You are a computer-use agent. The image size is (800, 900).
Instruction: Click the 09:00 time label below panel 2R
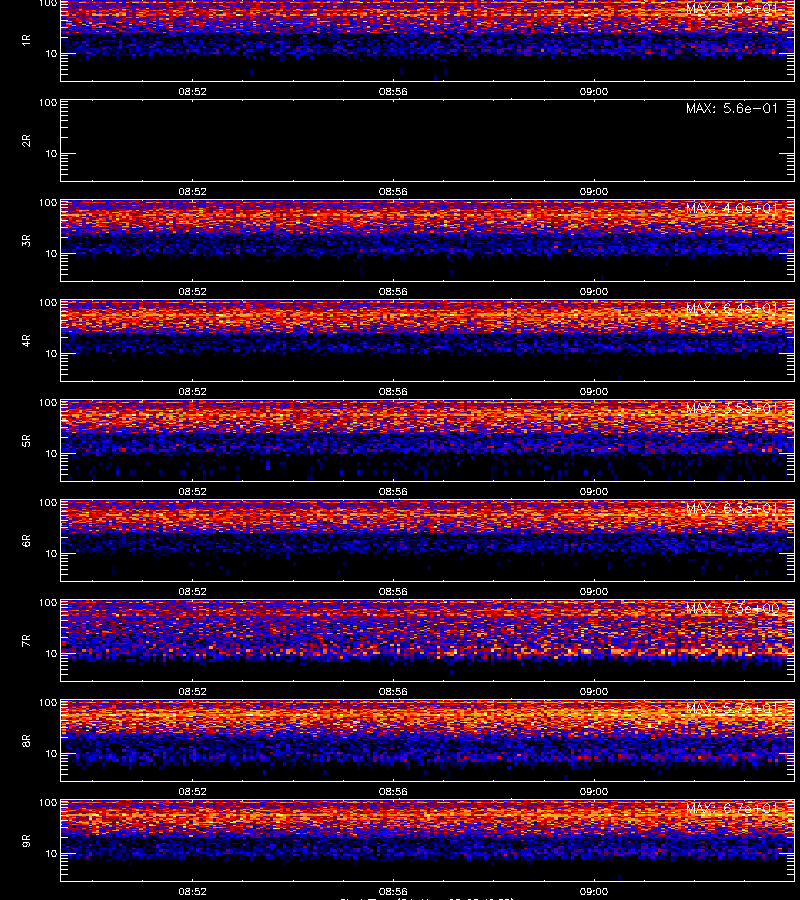(x=594, y=192)
